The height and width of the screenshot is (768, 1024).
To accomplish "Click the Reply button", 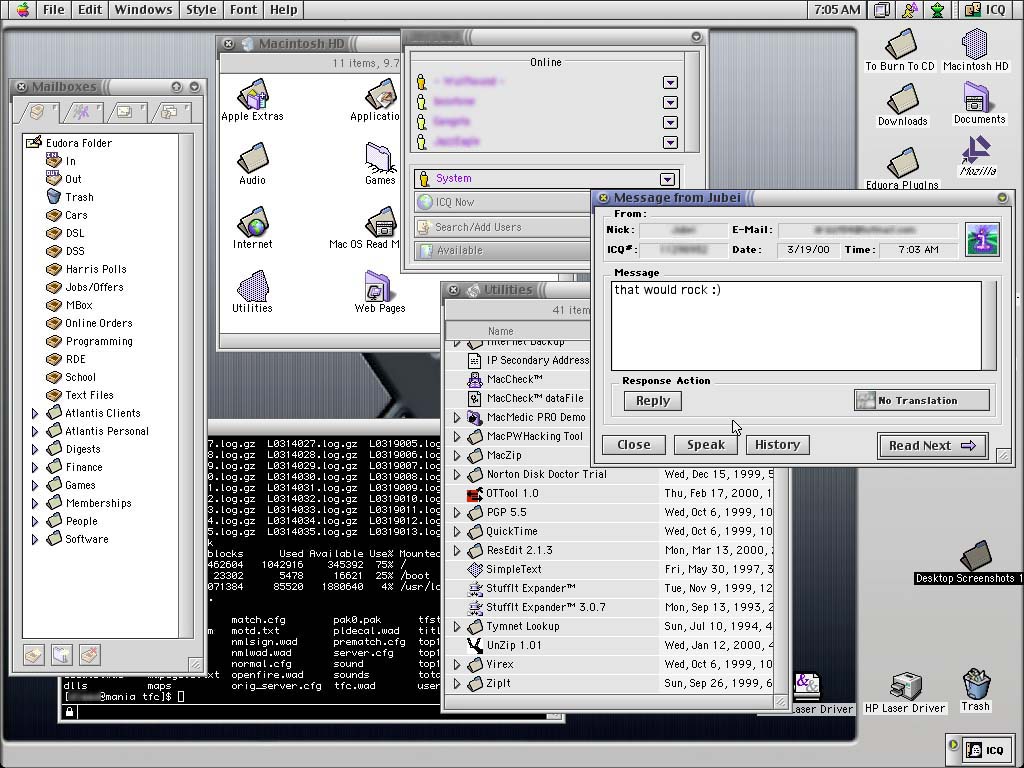I will [652, 400].
